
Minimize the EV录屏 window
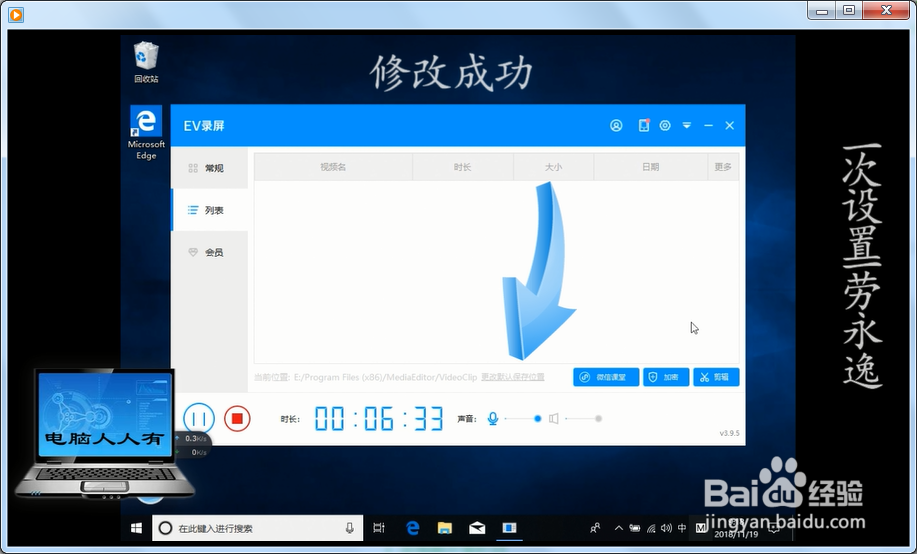coord(708,125)
